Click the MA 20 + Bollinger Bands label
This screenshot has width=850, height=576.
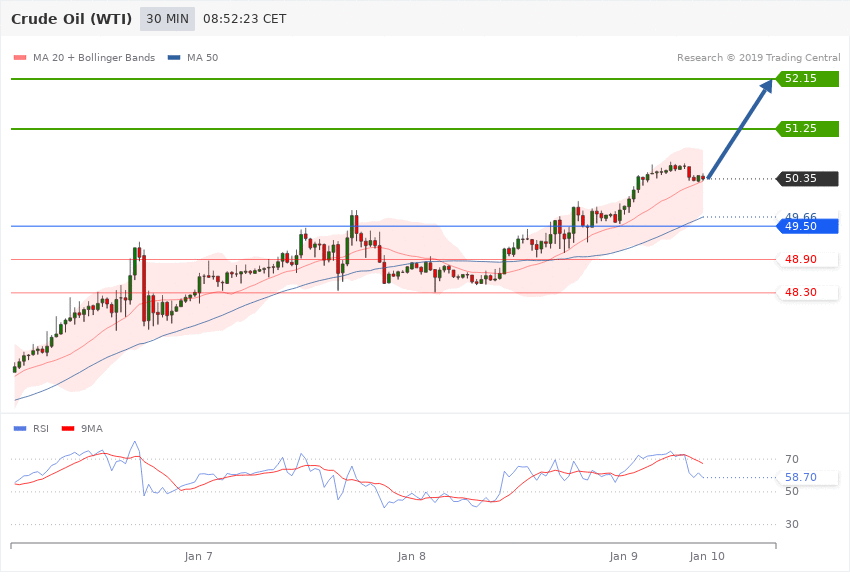94,57
